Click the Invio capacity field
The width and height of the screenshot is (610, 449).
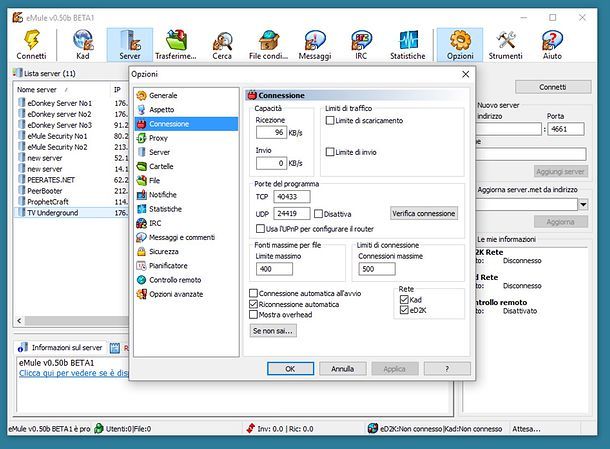tap(271, 163)
